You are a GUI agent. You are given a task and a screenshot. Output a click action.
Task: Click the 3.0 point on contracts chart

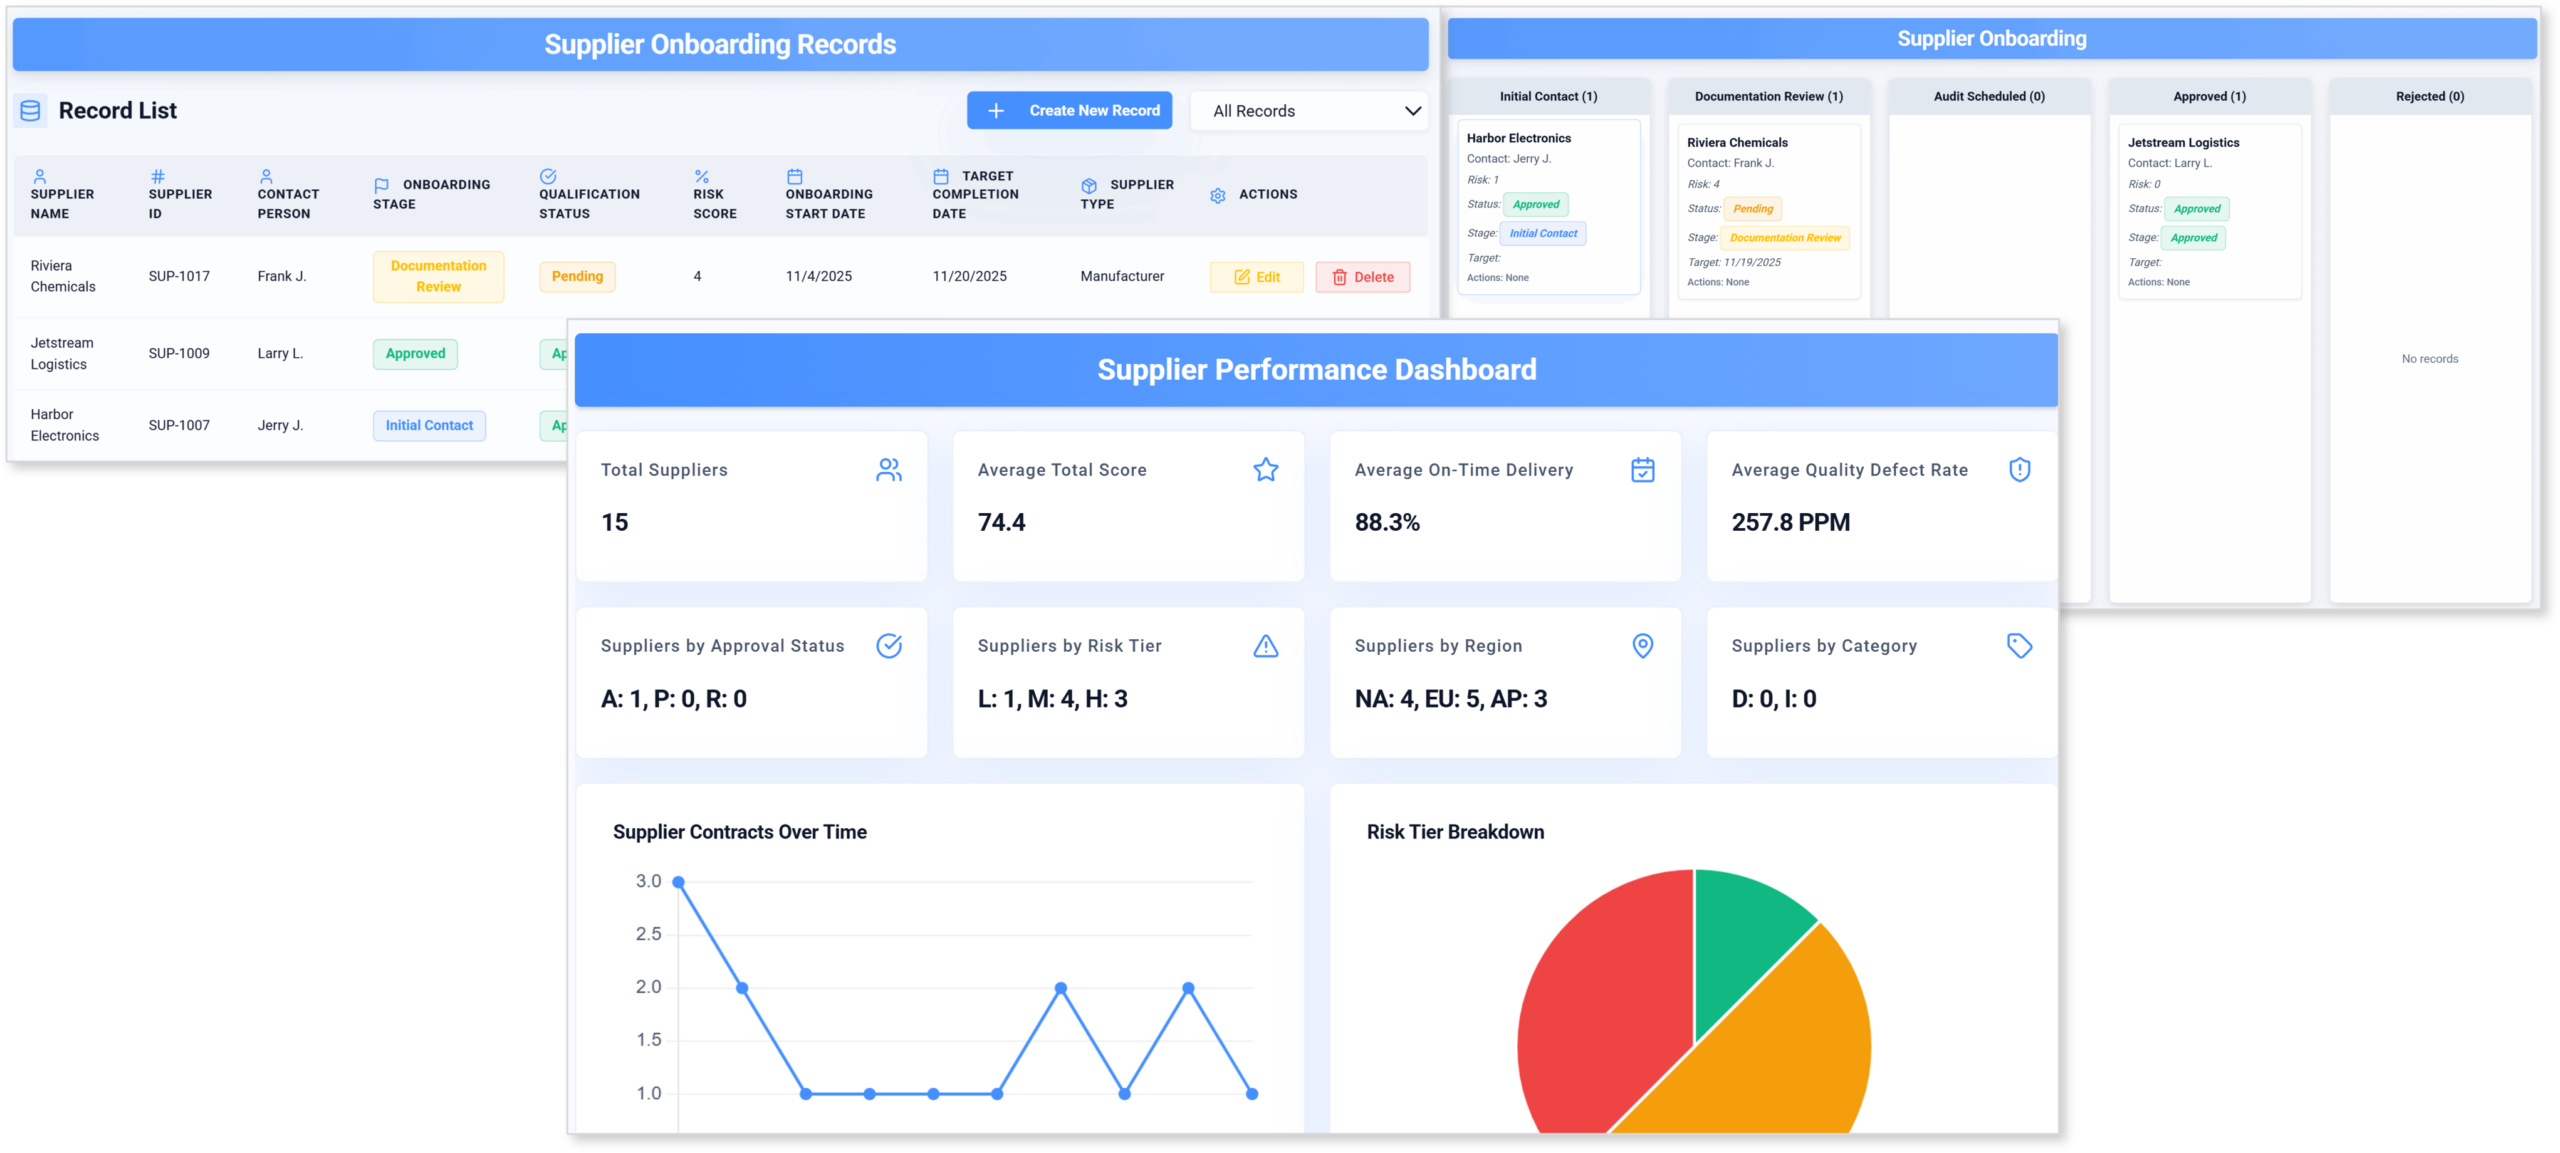[678, 882]
